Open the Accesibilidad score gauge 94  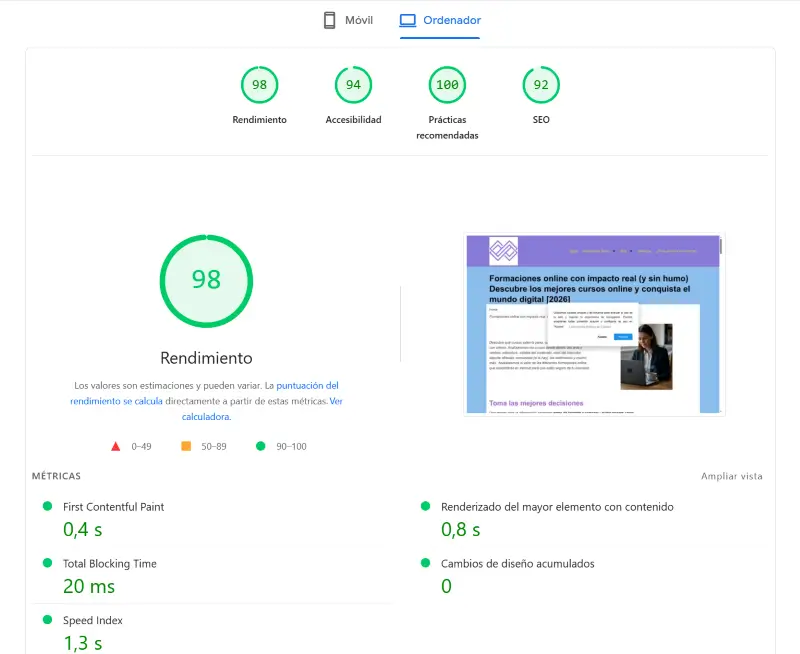353,85
